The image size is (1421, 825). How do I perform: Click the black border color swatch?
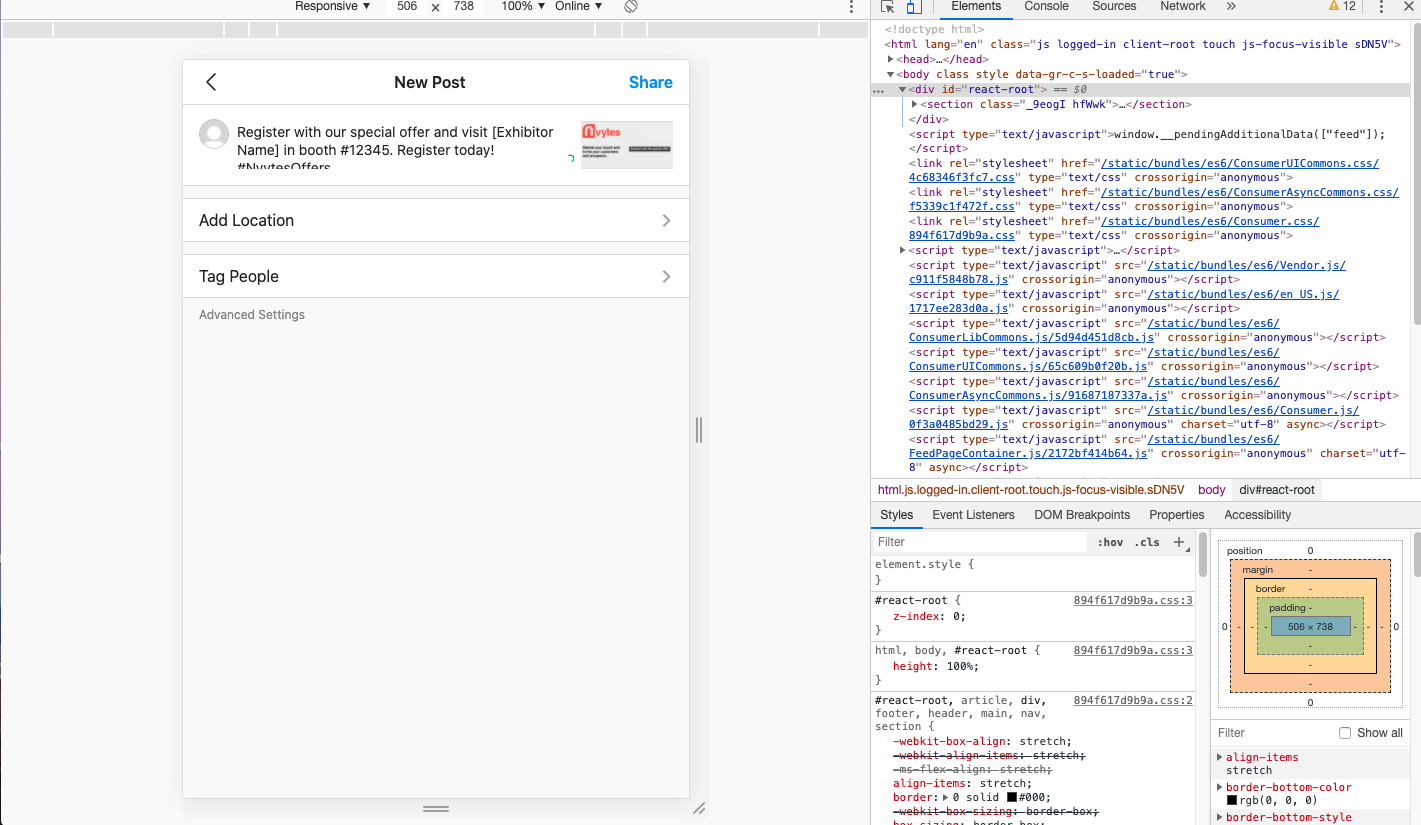pos(1012,797)
